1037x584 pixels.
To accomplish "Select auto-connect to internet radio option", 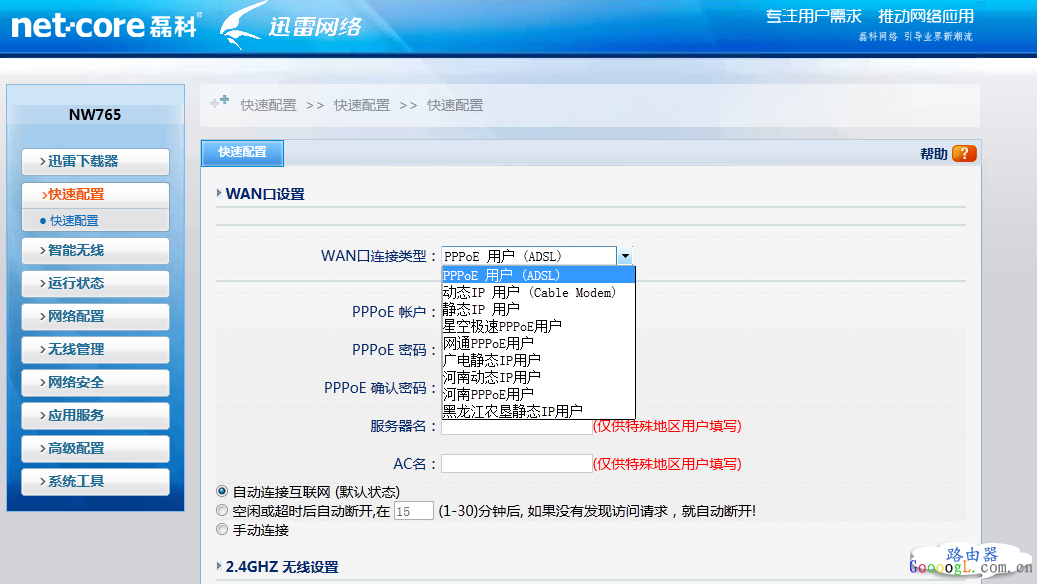I will click(x=222, y=492).
